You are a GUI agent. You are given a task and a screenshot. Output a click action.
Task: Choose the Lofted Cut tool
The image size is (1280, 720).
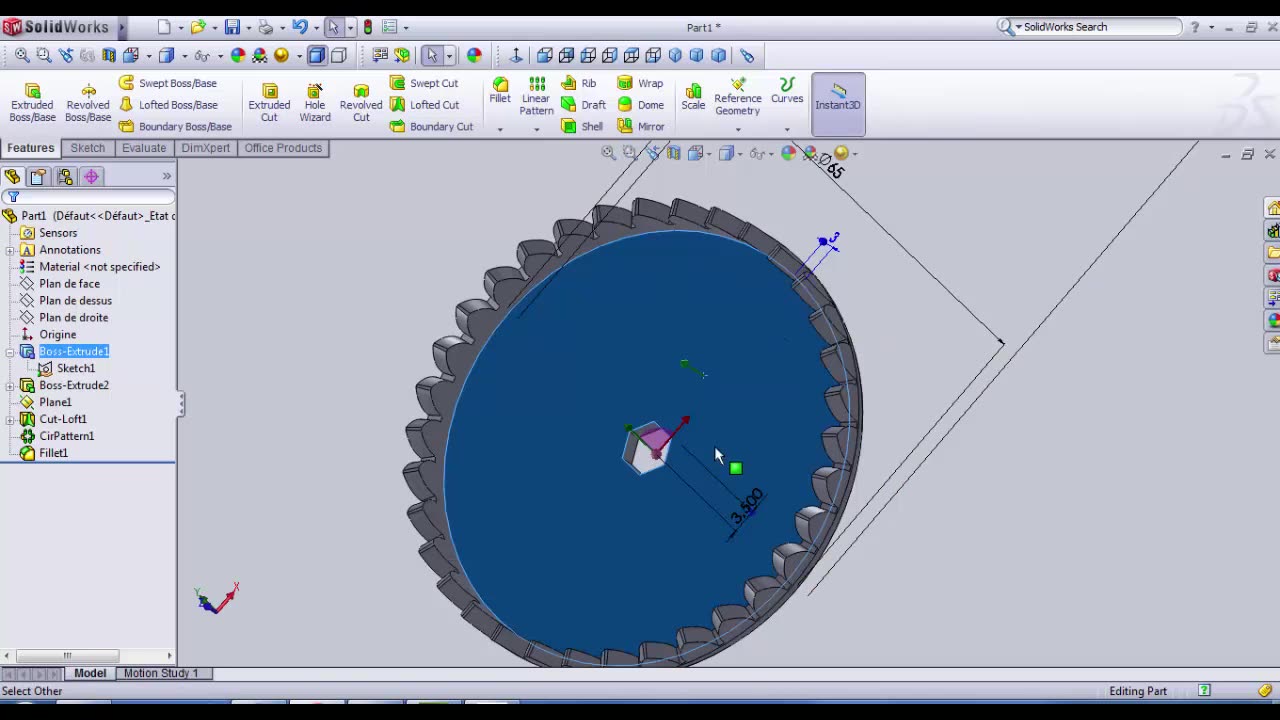[425, 105]
